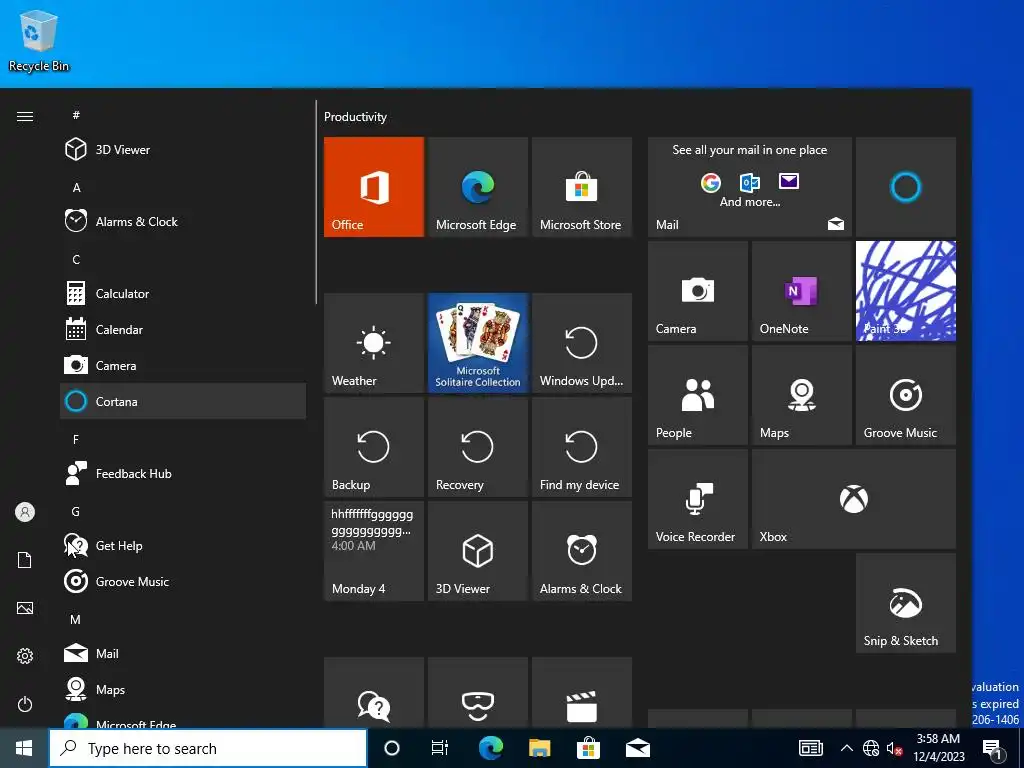Open the Recovery tile

click(x=477, y=447)
